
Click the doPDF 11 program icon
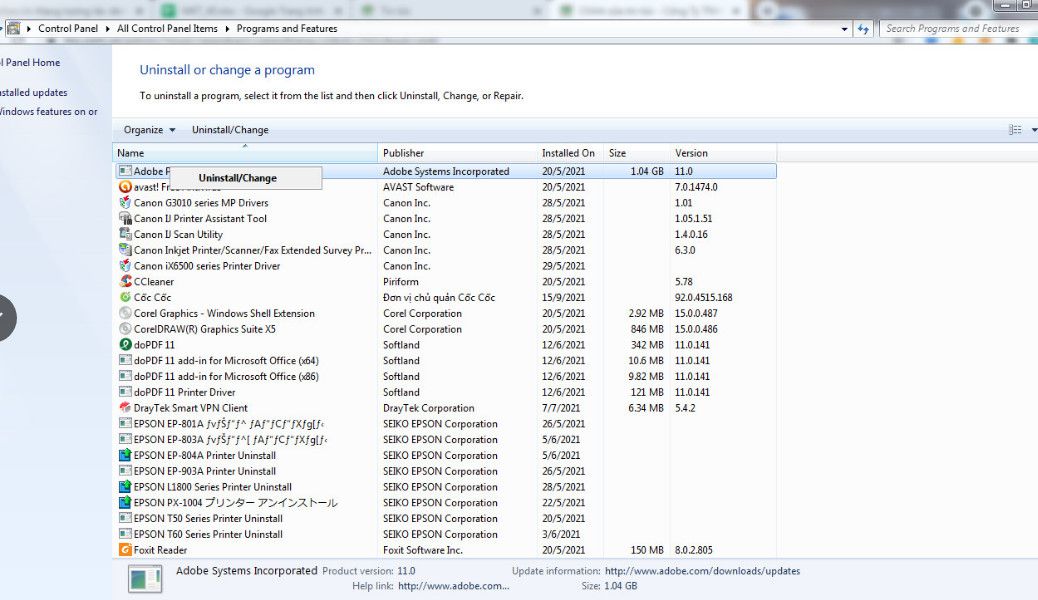click(x=125, y=345)
